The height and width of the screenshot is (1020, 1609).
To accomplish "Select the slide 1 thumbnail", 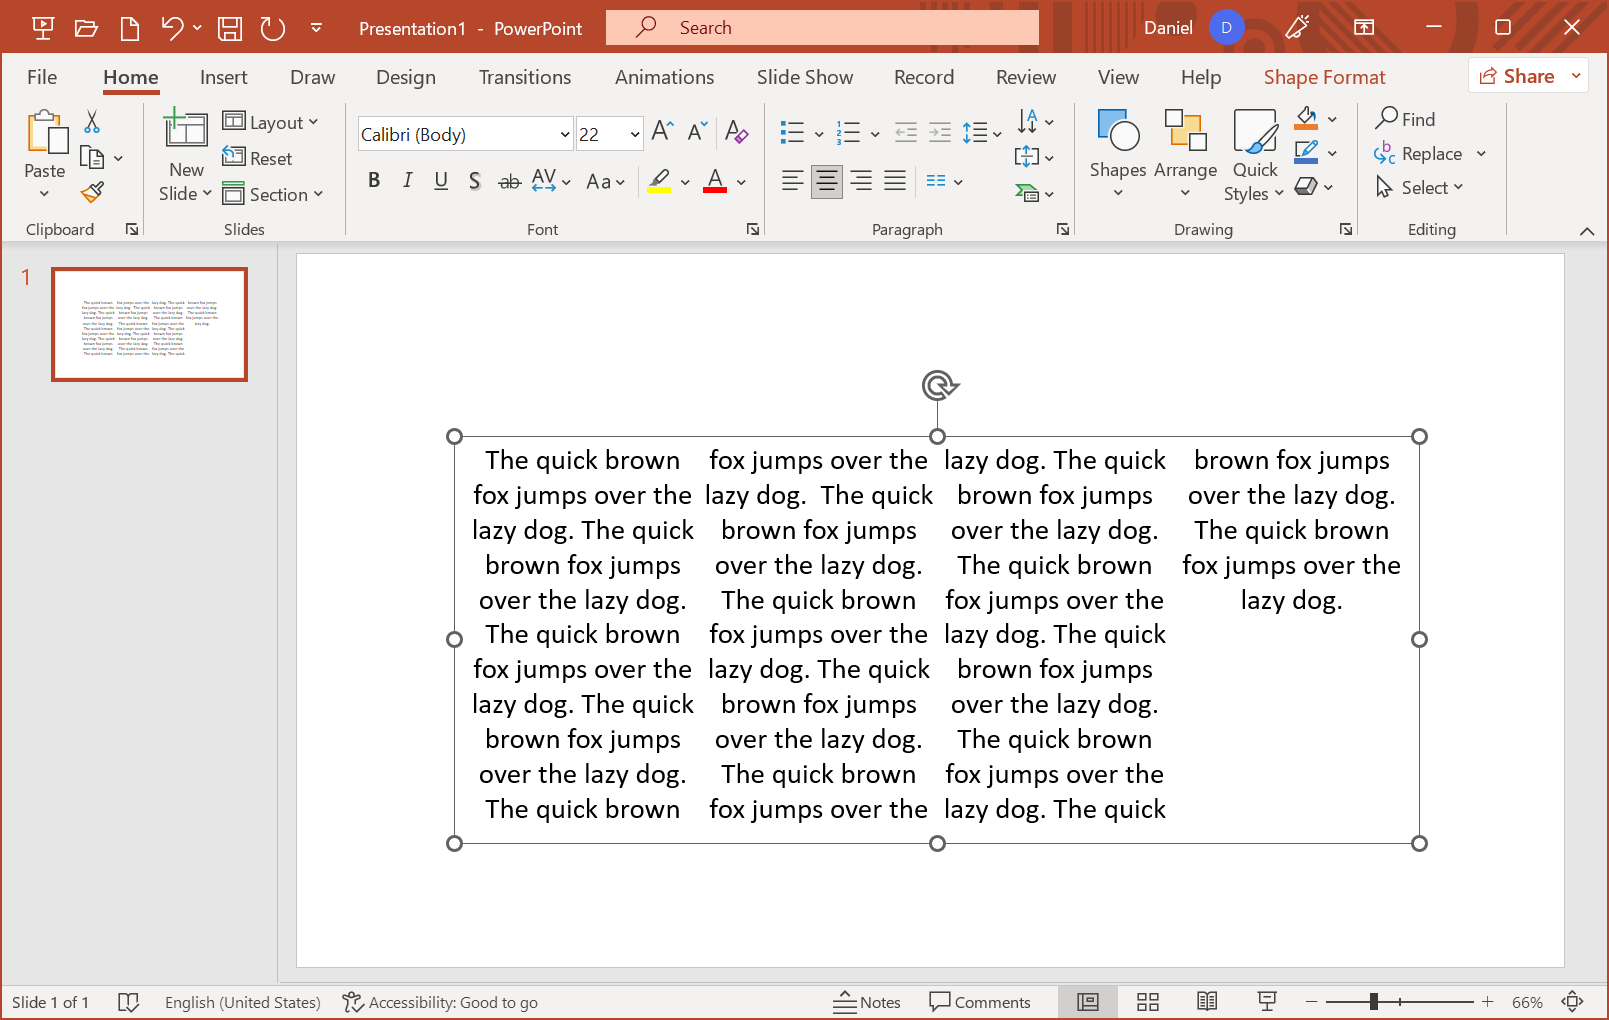I will [x=149, y=324].
